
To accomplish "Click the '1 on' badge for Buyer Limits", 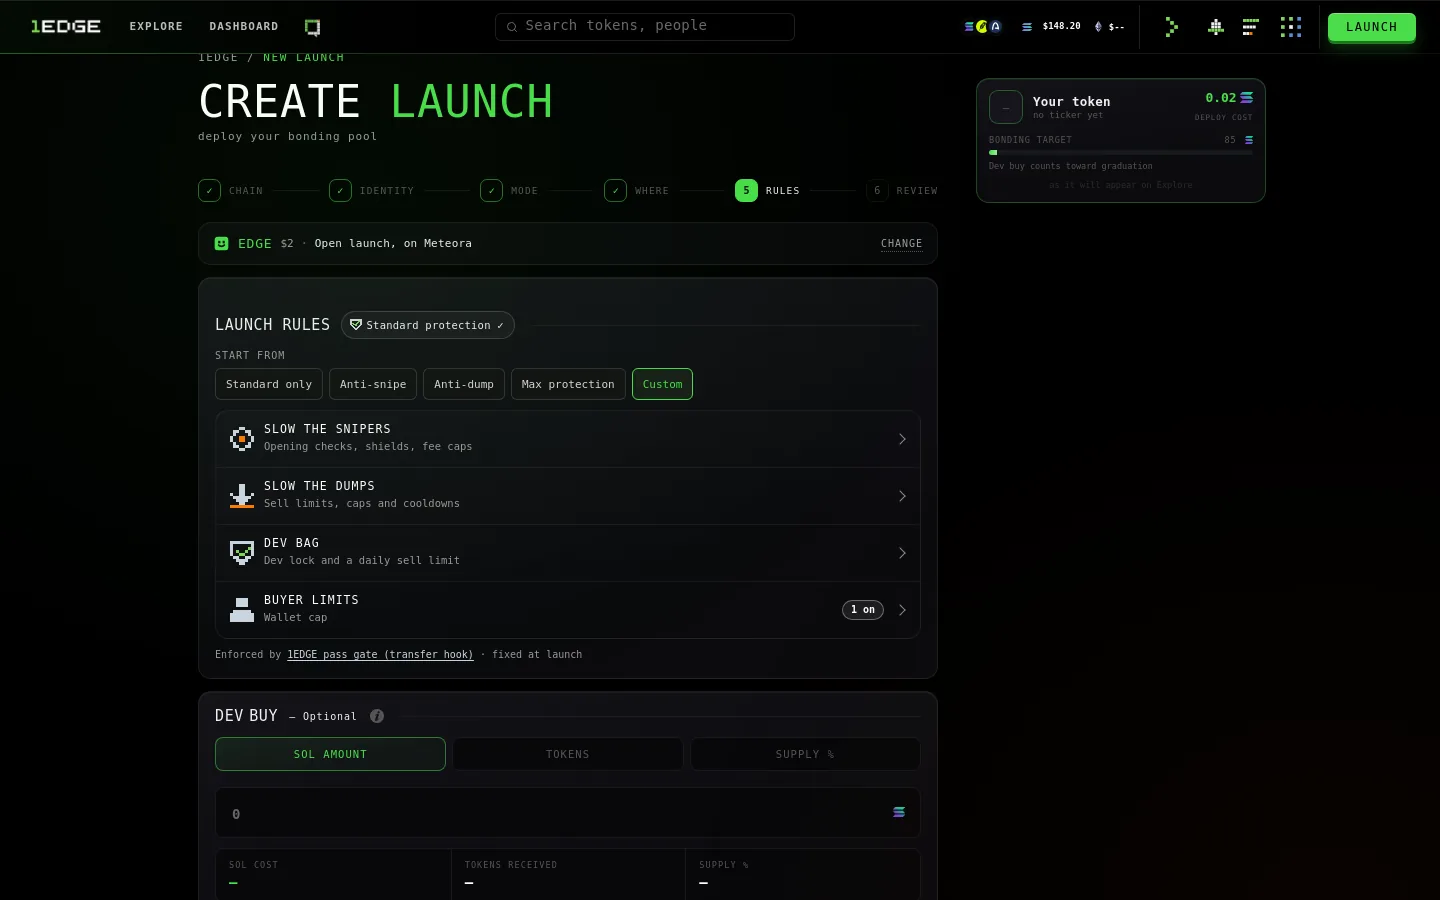I will click(863, 610).
